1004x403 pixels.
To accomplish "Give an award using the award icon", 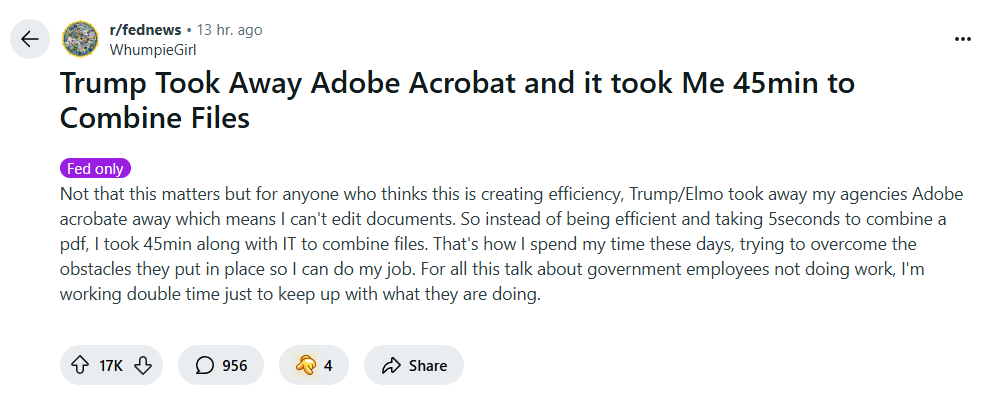I will (x=305, y=366).
